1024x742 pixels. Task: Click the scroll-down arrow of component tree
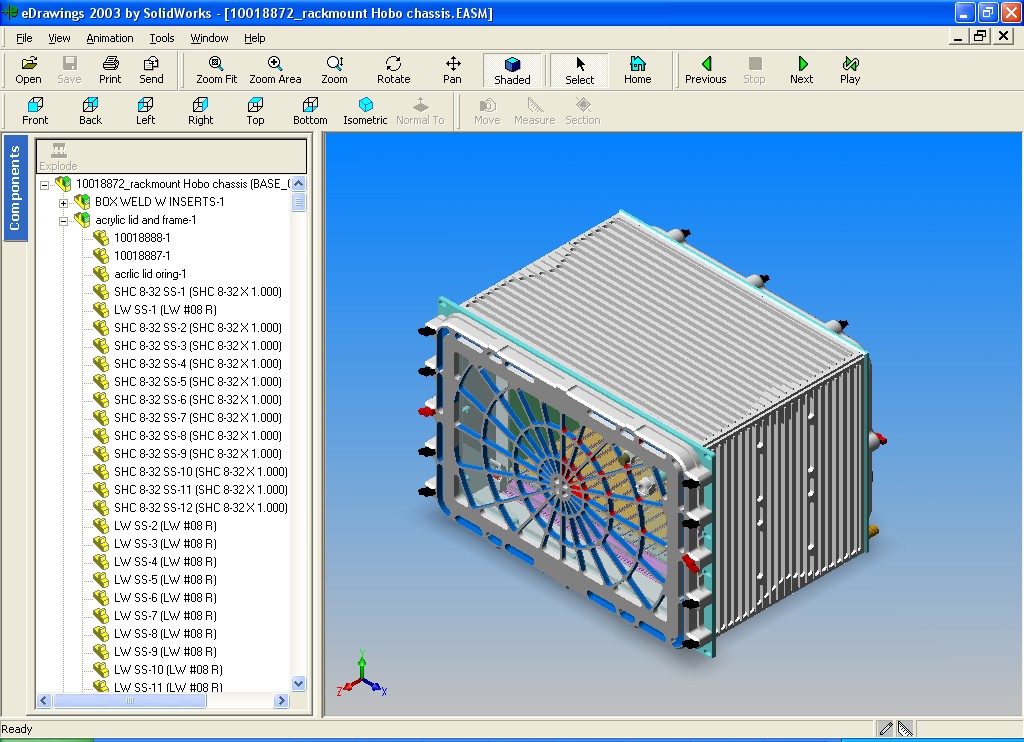(298, 684)
